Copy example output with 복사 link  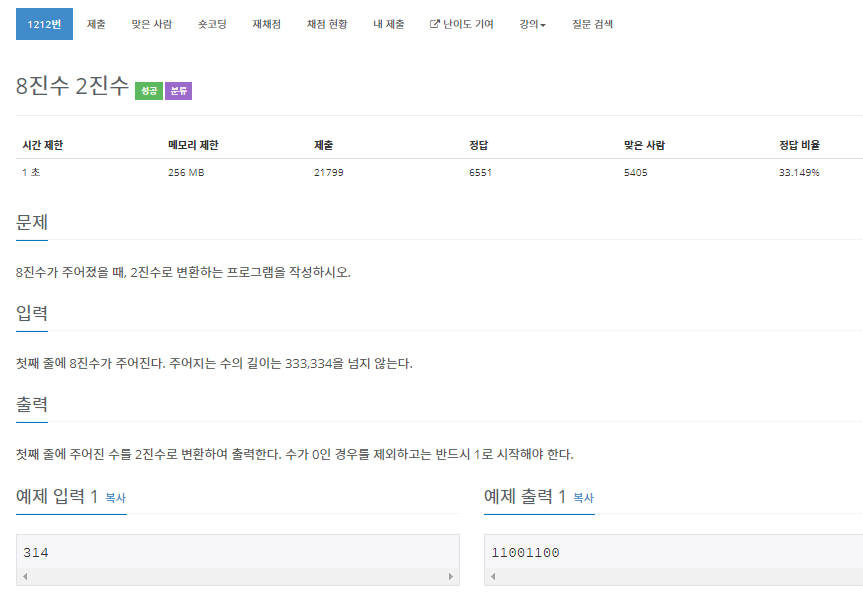point(583,498)
